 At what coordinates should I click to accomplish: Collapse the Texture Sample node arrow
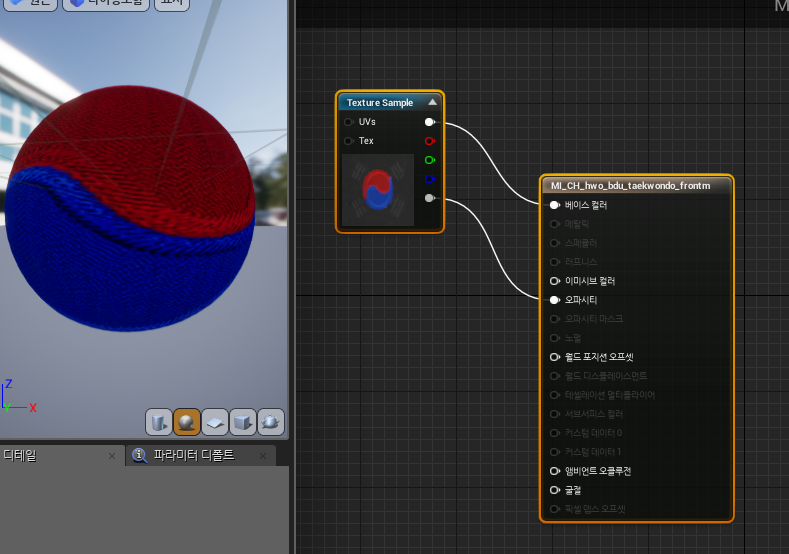[432, 102]
